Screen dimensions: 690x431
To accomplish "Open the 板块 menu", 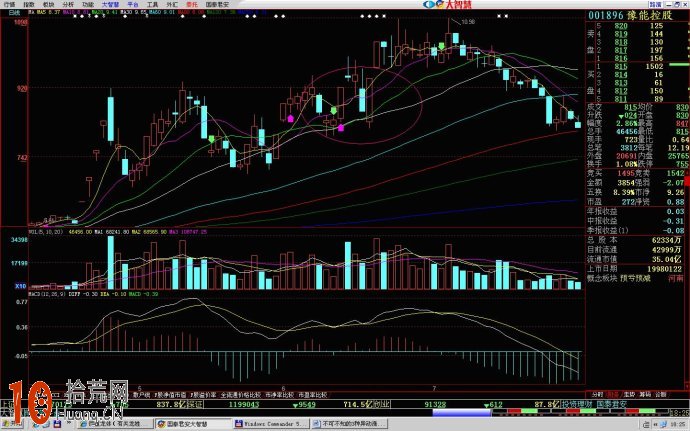I will click(x=48, y=4).
